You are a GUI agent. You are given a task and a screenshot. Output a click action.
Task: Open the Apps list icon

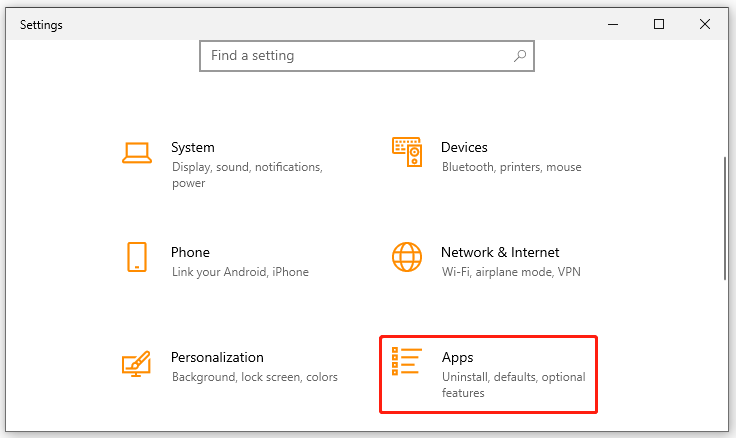[406, 361]
